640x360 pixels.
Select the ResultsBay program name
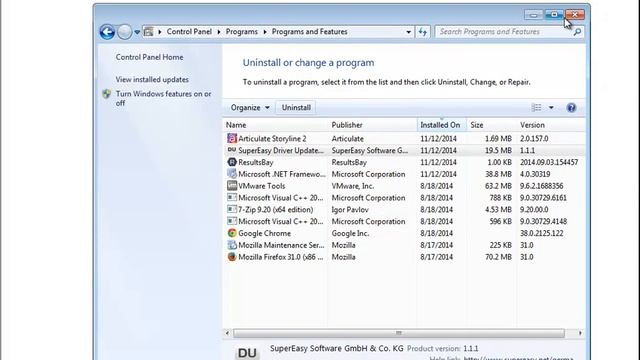(x=256, y=162)
